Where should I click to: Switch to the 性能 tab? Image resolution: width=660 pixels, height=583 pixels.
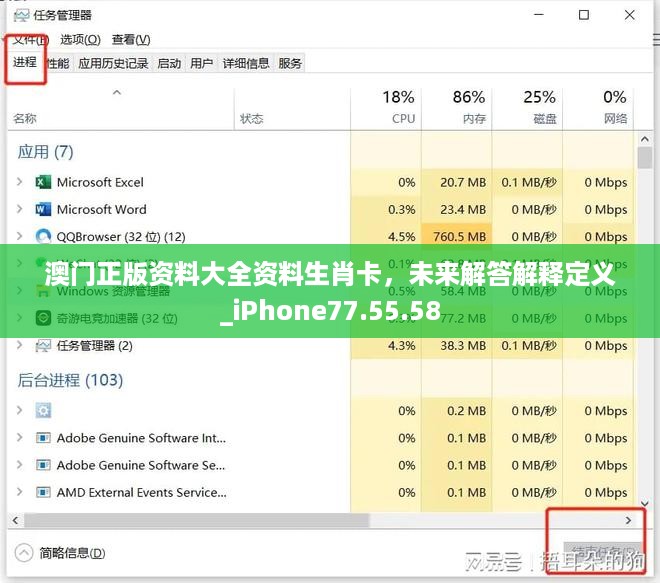[x=58, y=63]
